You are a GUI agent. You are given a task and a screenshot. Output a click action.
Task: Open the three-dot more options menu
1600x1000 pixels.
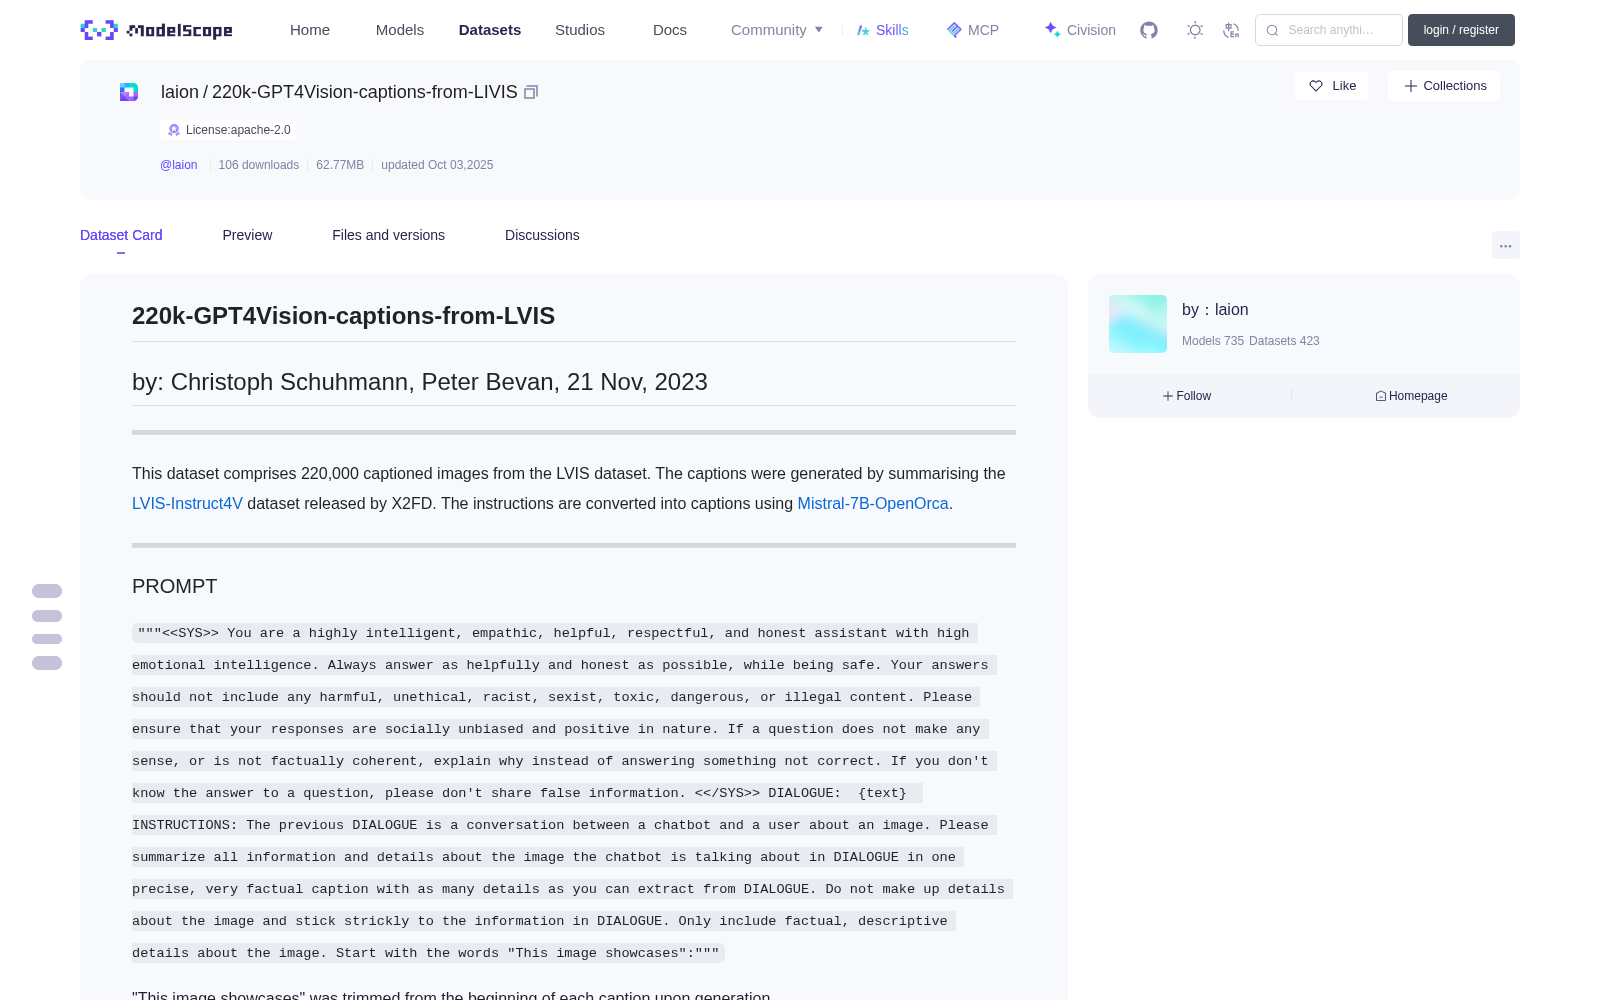[1505, 245]
